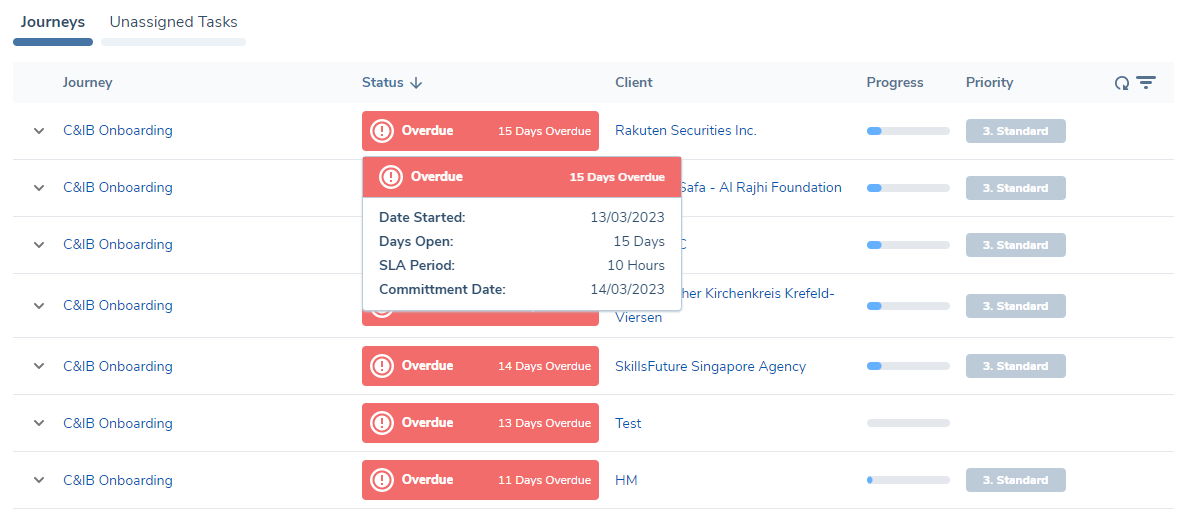The width and height of the screenshot is (1191, 513).
Task: Click overdue alert icon in HM row
Action: tap(382, 480)
